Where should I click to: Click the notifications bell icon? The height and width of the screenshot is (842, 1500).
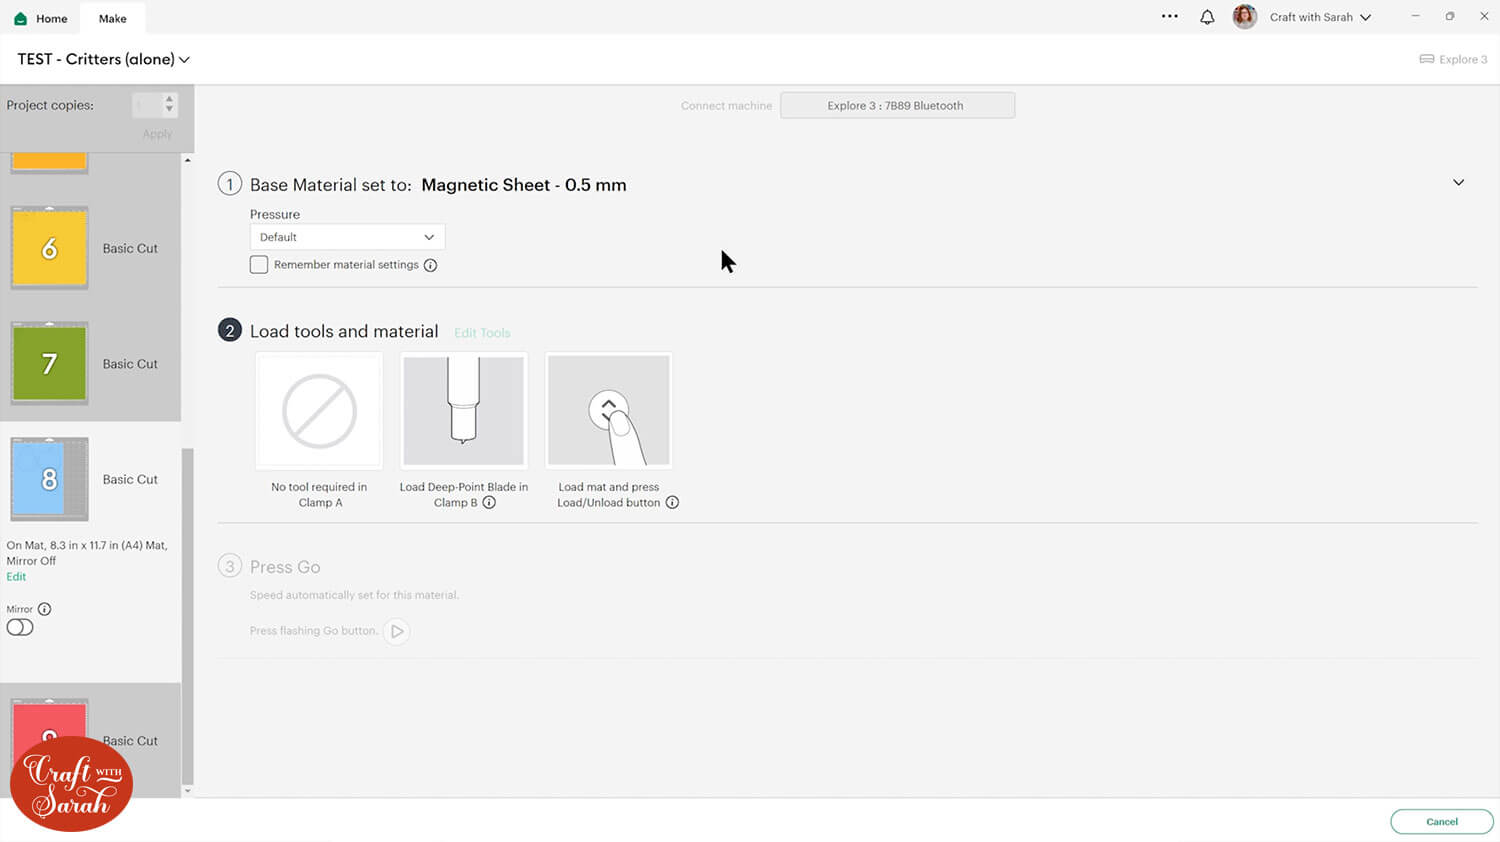[1207, 17]
